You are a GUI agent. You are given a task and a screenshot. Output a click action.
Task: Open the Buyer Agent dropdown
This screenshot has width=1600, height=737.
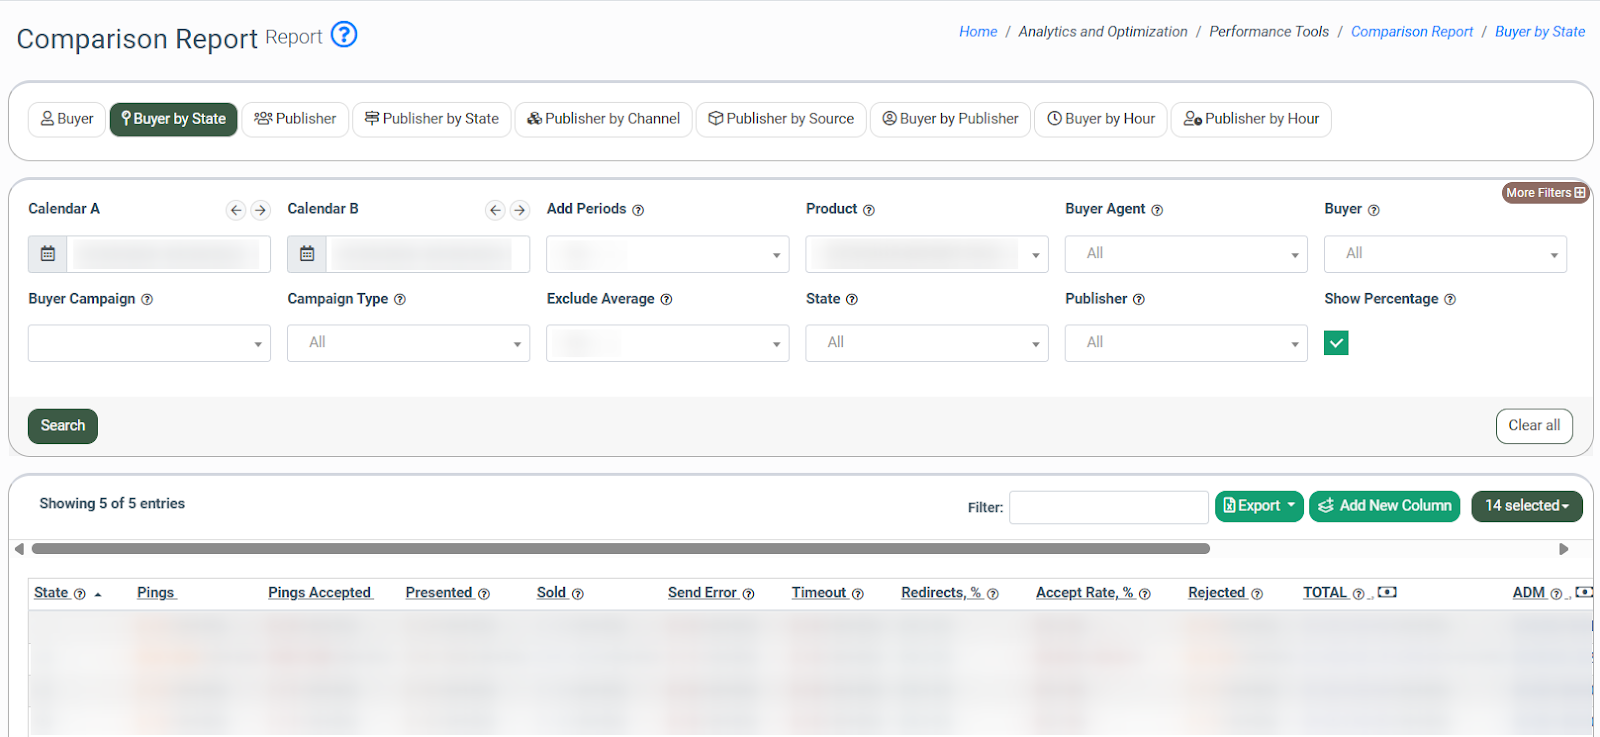(1186, 254)
